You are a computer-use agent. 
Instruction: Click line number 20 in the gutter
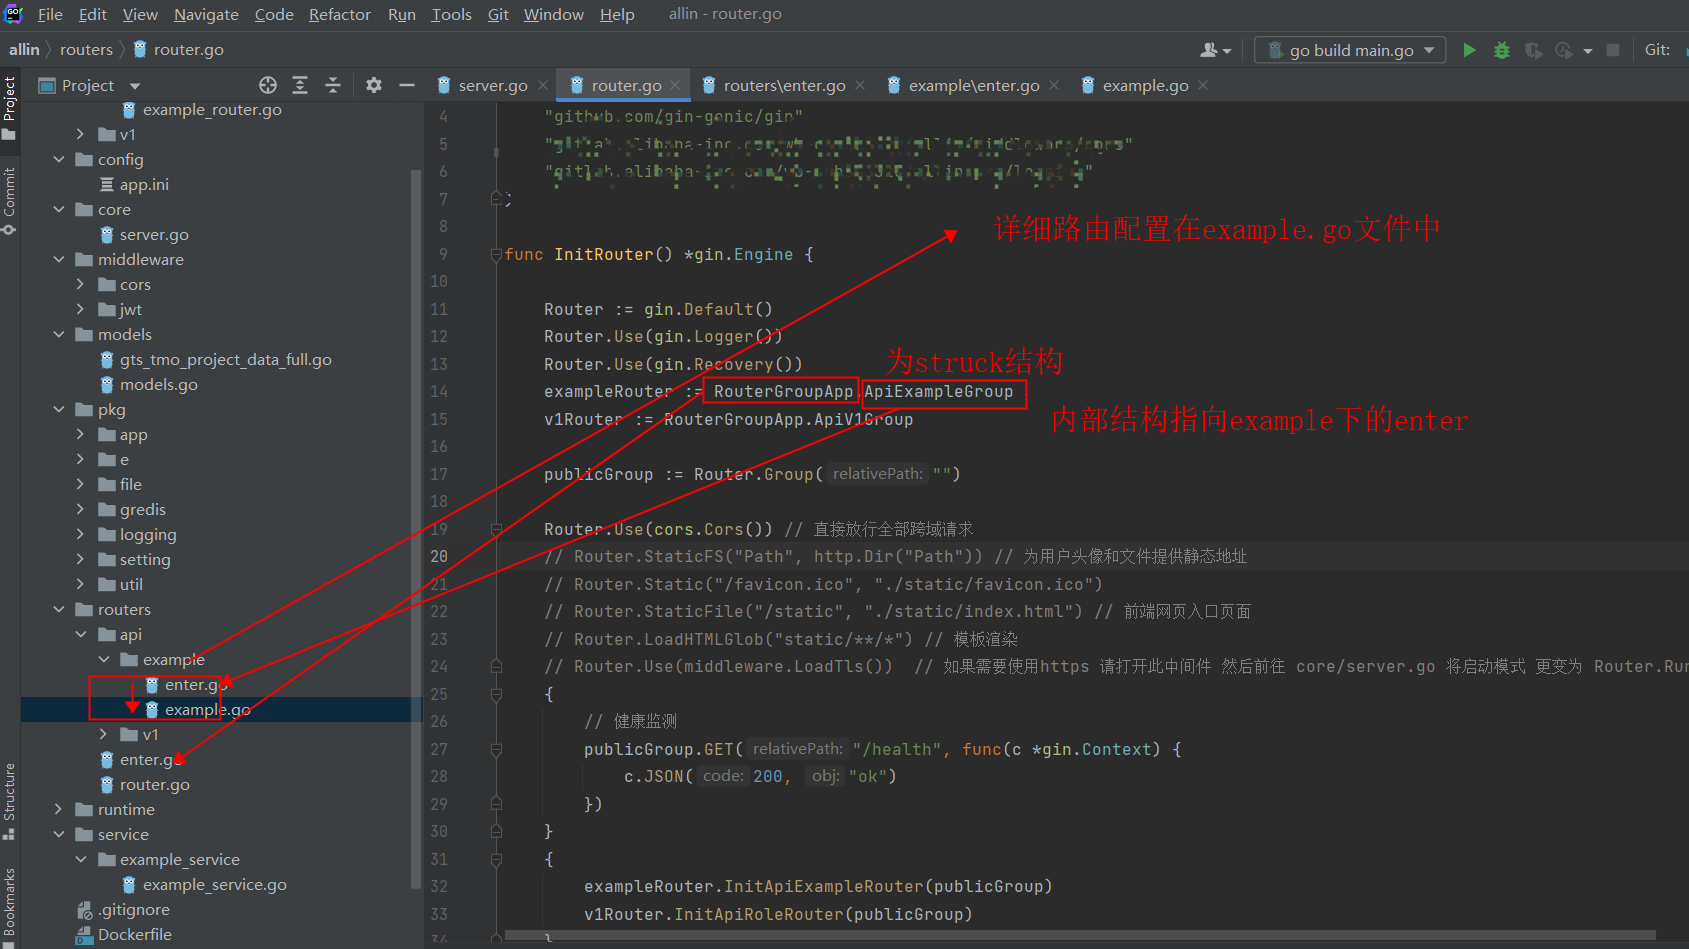[439, 556]
